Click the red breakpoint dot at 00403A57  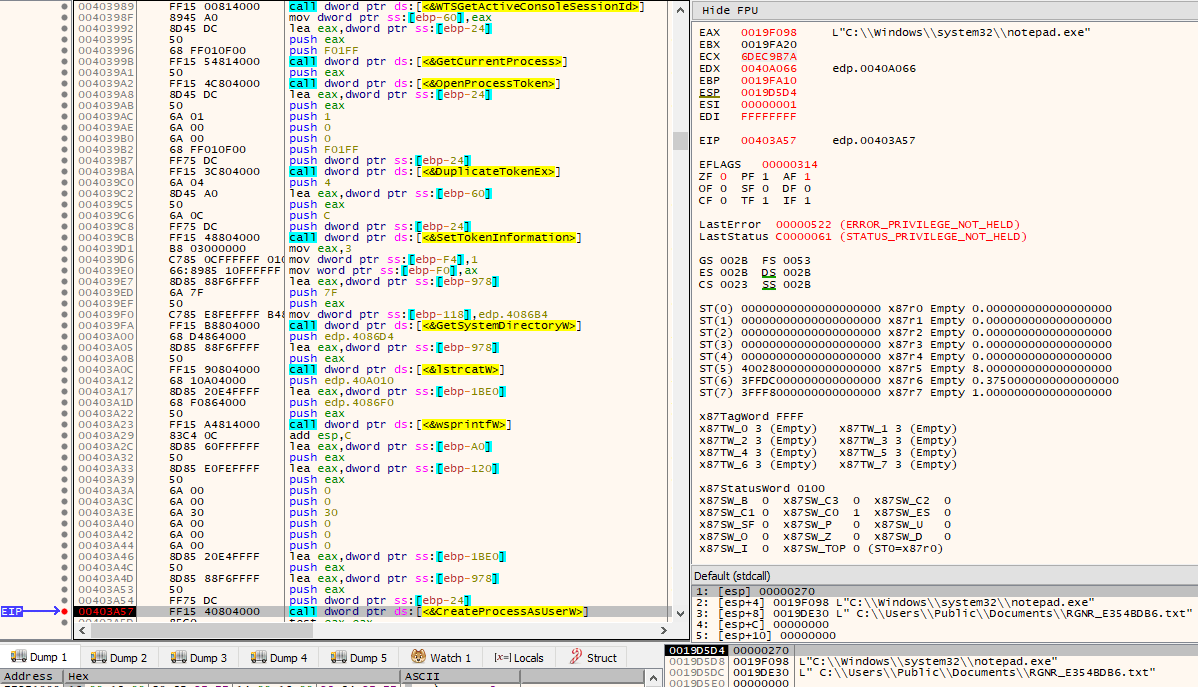64,611
